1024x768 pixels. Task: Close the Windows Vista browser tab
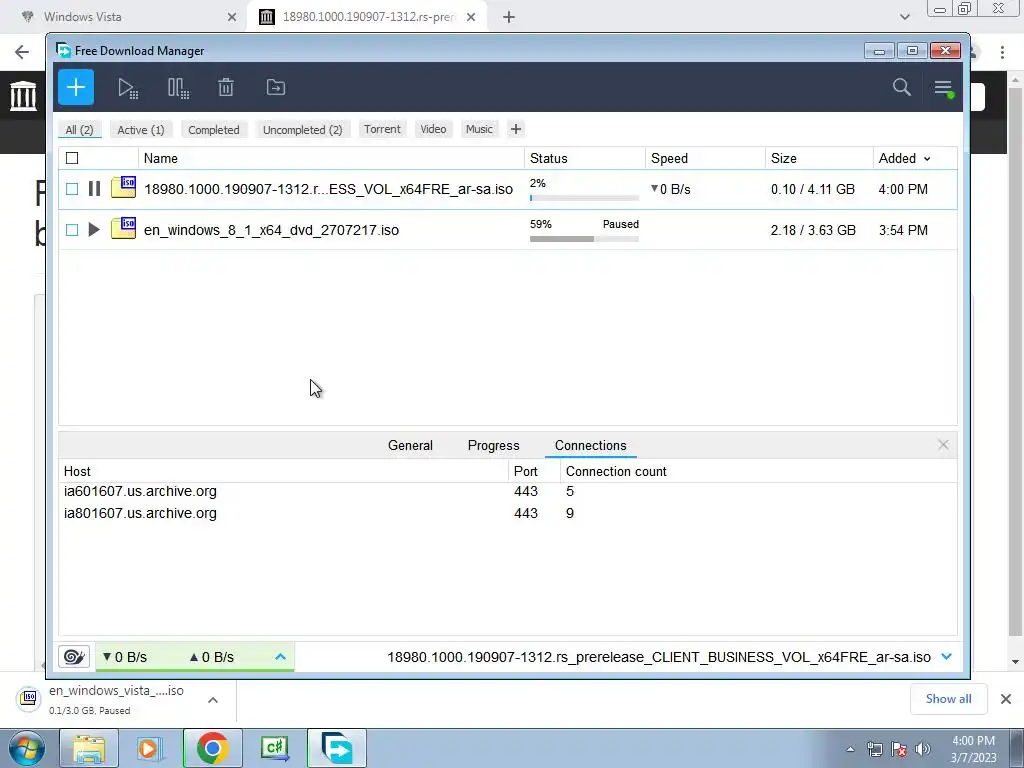tap(232, 17)
